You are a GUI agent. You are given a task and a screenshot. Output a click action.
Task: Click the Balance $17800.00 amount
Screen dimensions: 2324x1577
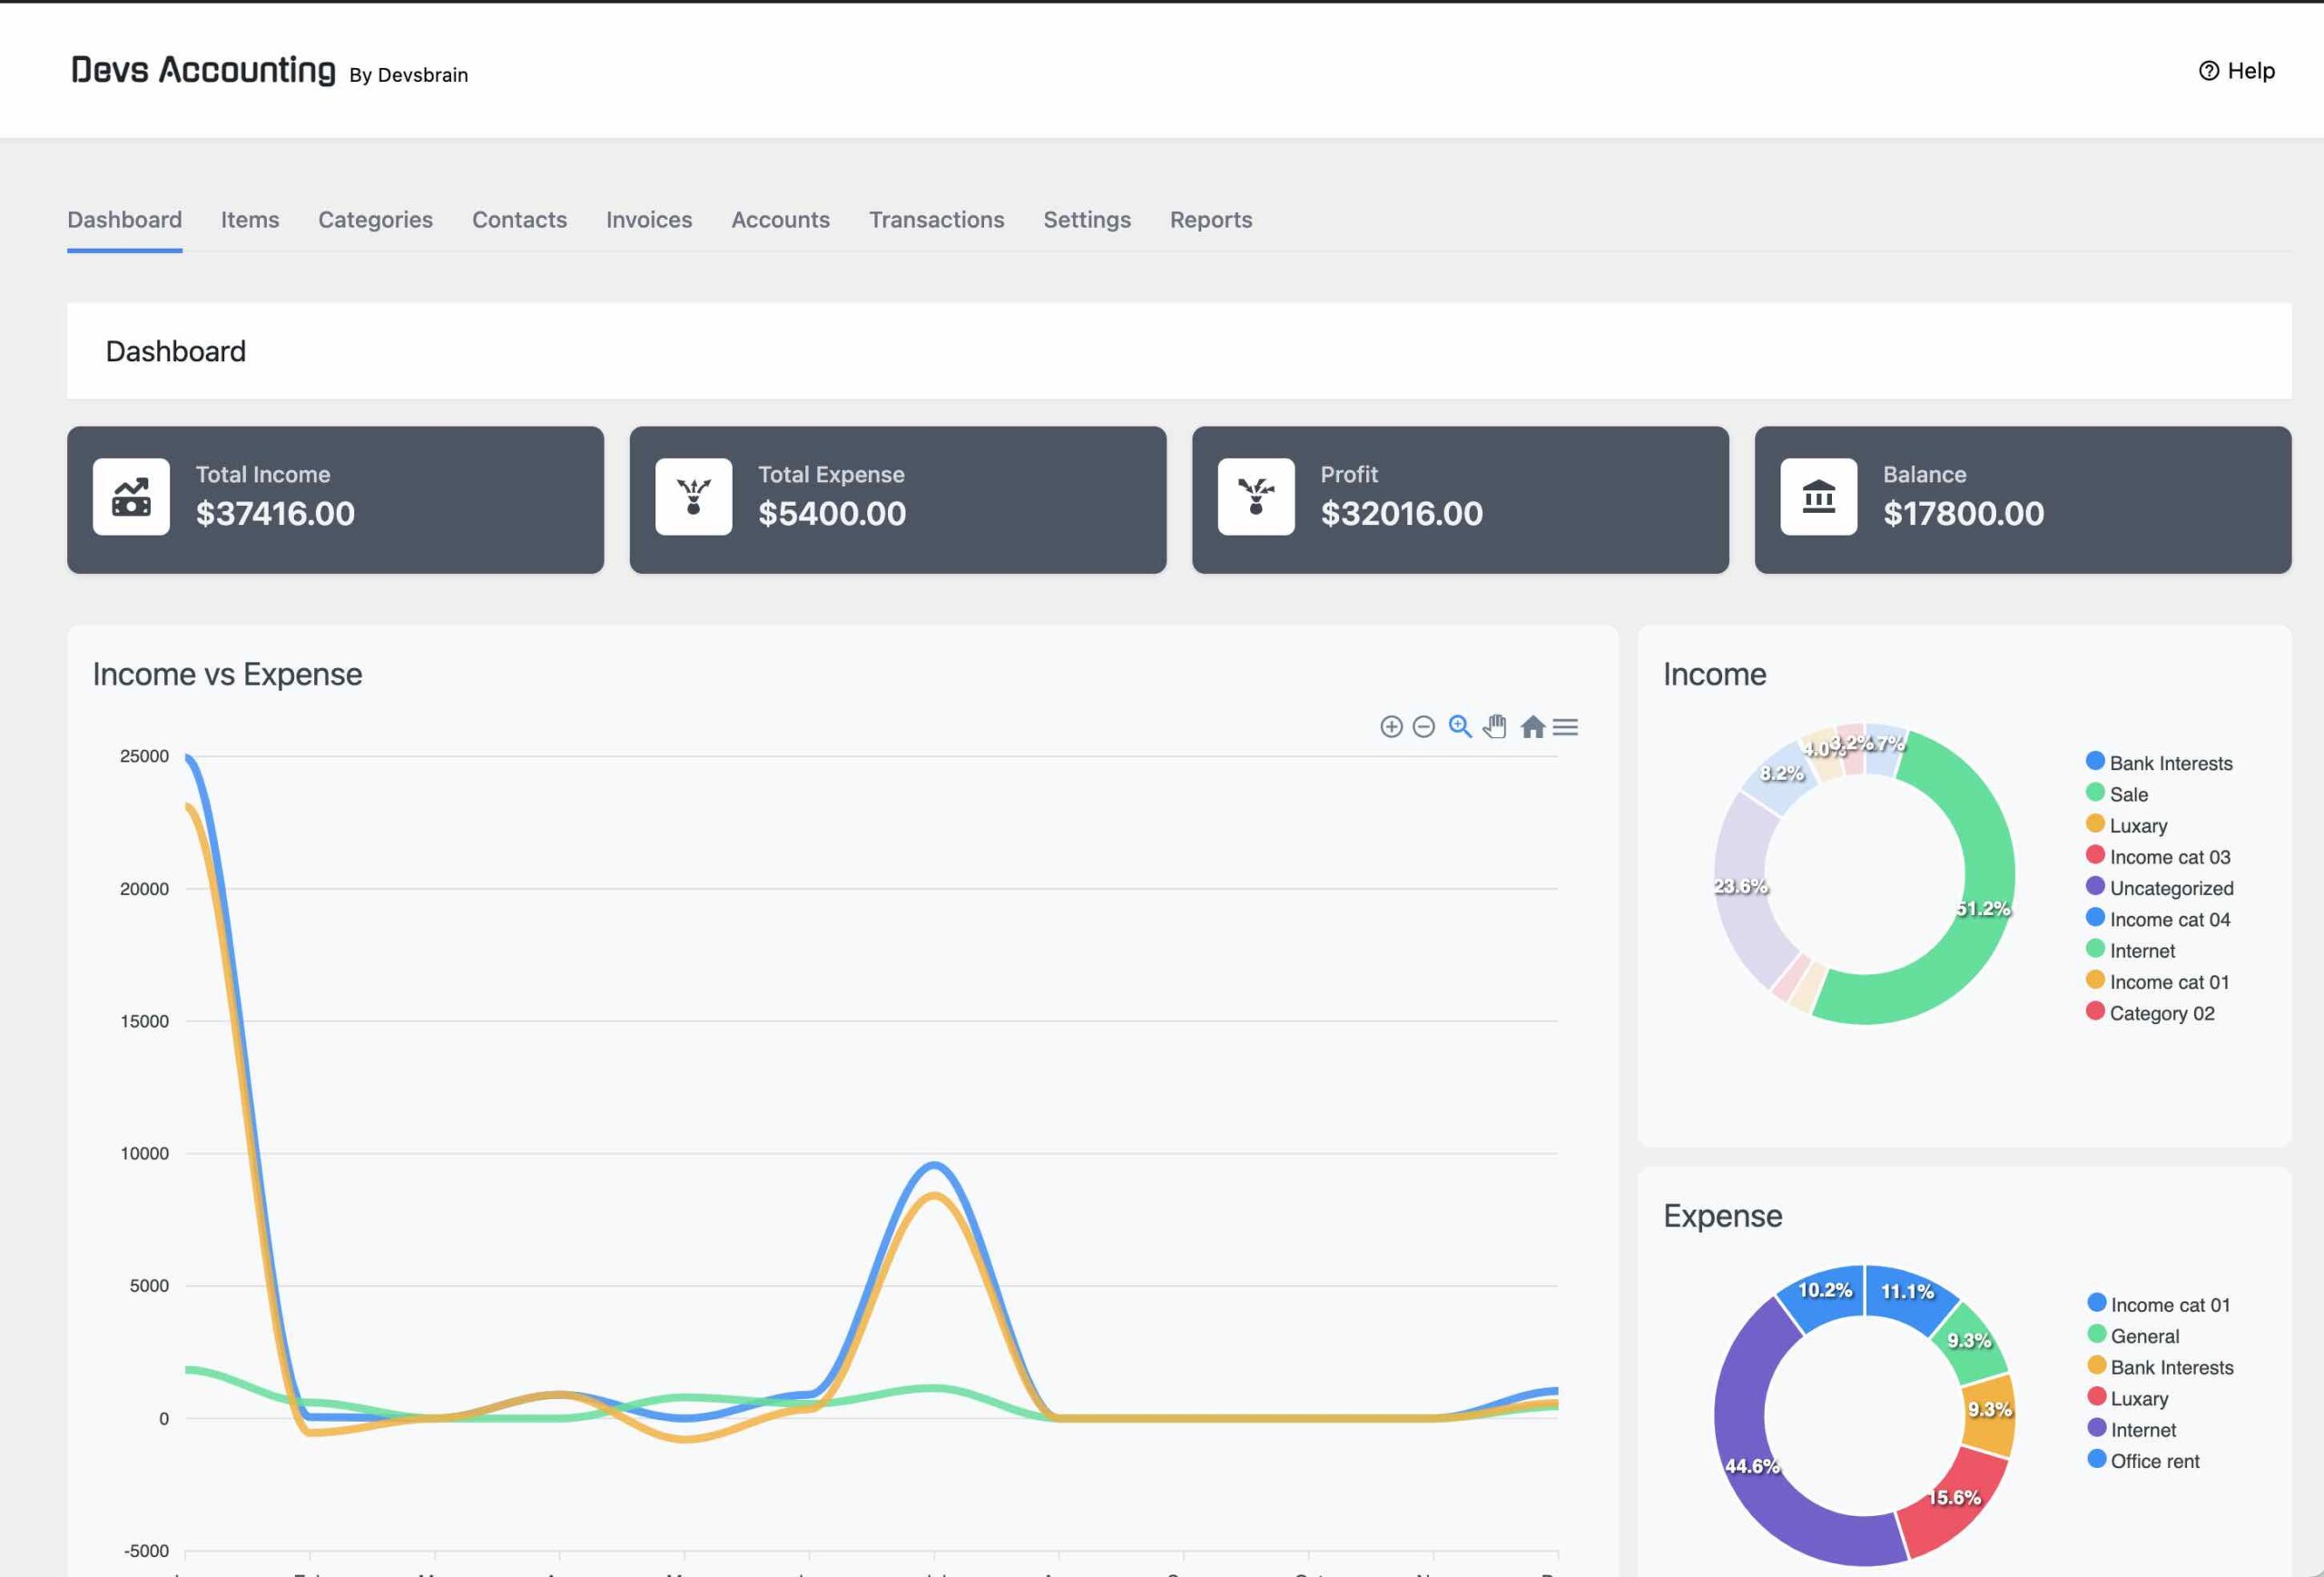click(x=1964, y=514)
